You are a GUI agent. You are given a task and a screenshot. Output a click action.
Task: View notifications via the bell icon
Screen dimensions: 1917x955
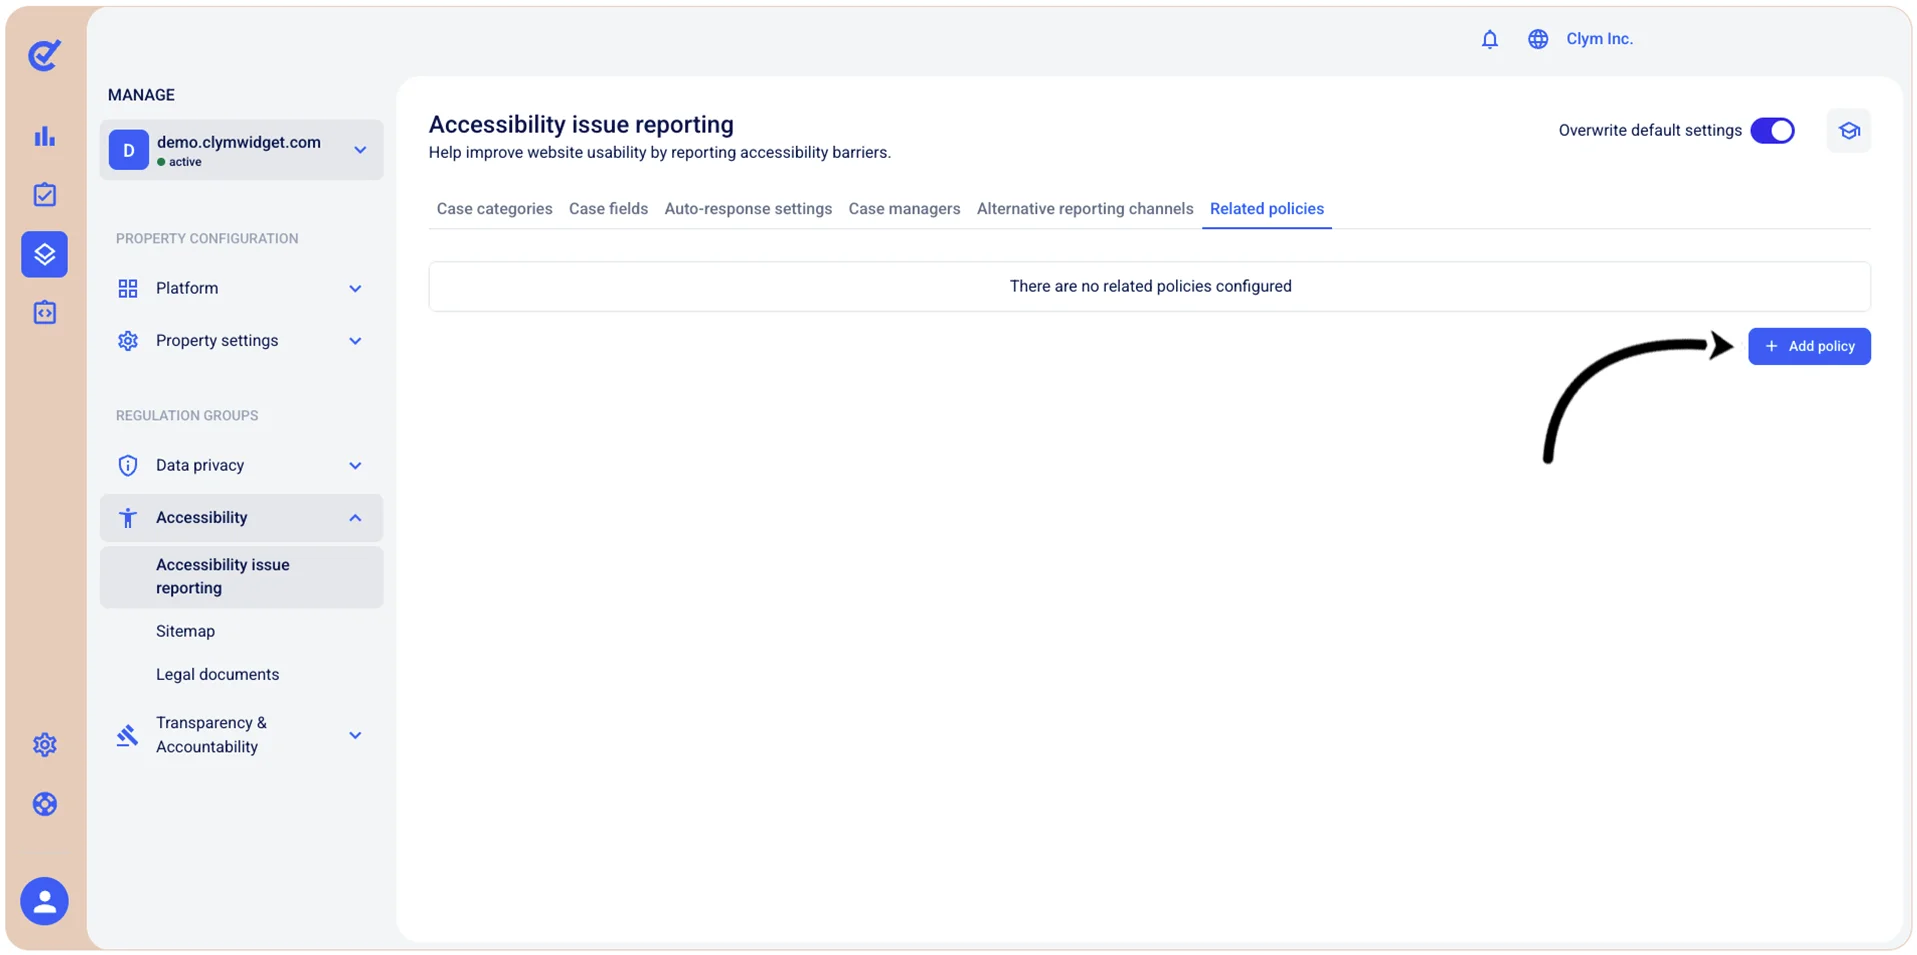click(x=1489, y=39)
